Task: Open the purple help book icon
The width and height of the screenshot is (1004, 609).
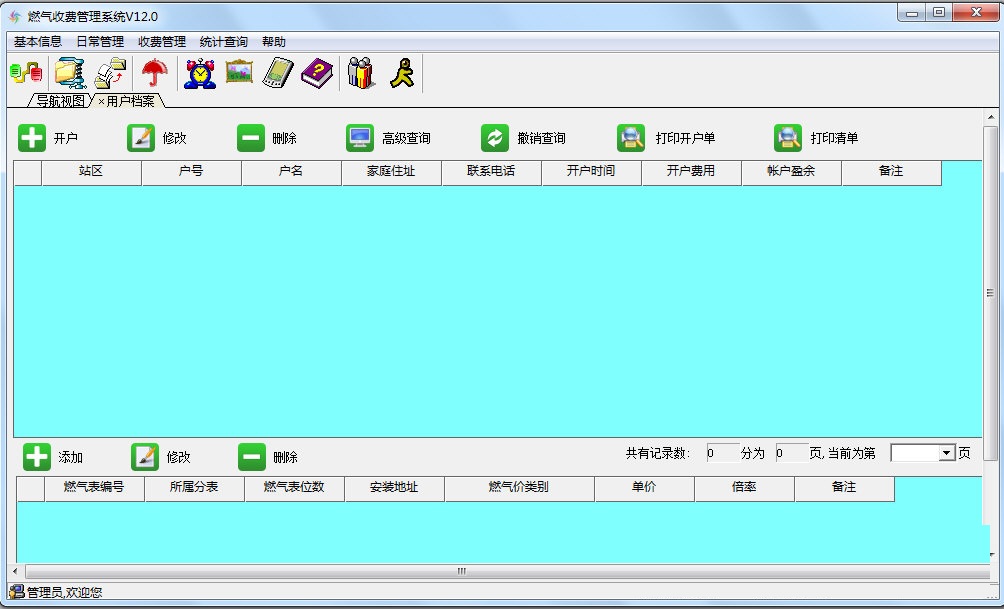Action: tap(316, 72)
